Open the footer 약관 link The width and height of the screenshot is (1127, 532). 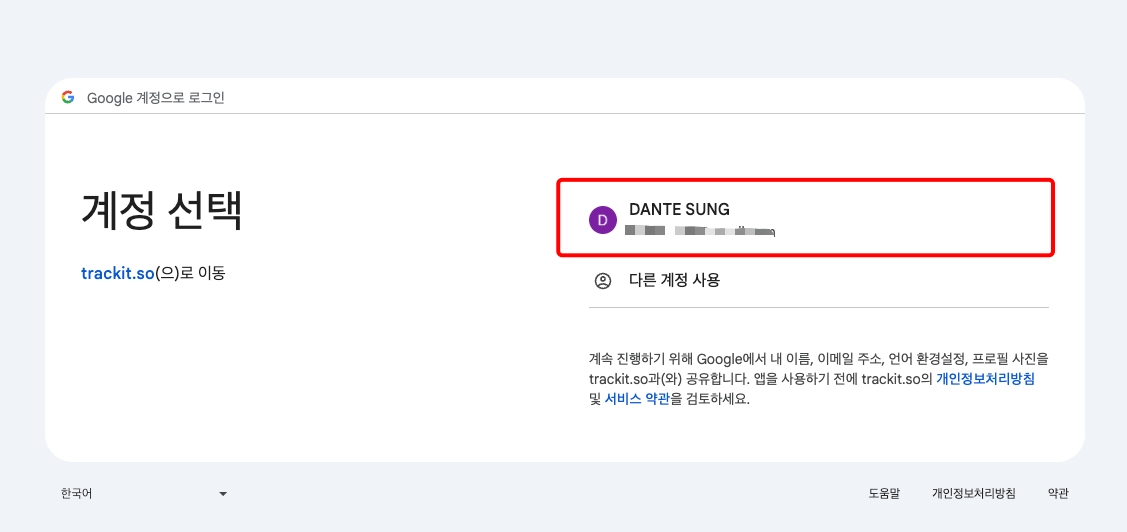click(1058, 493)
